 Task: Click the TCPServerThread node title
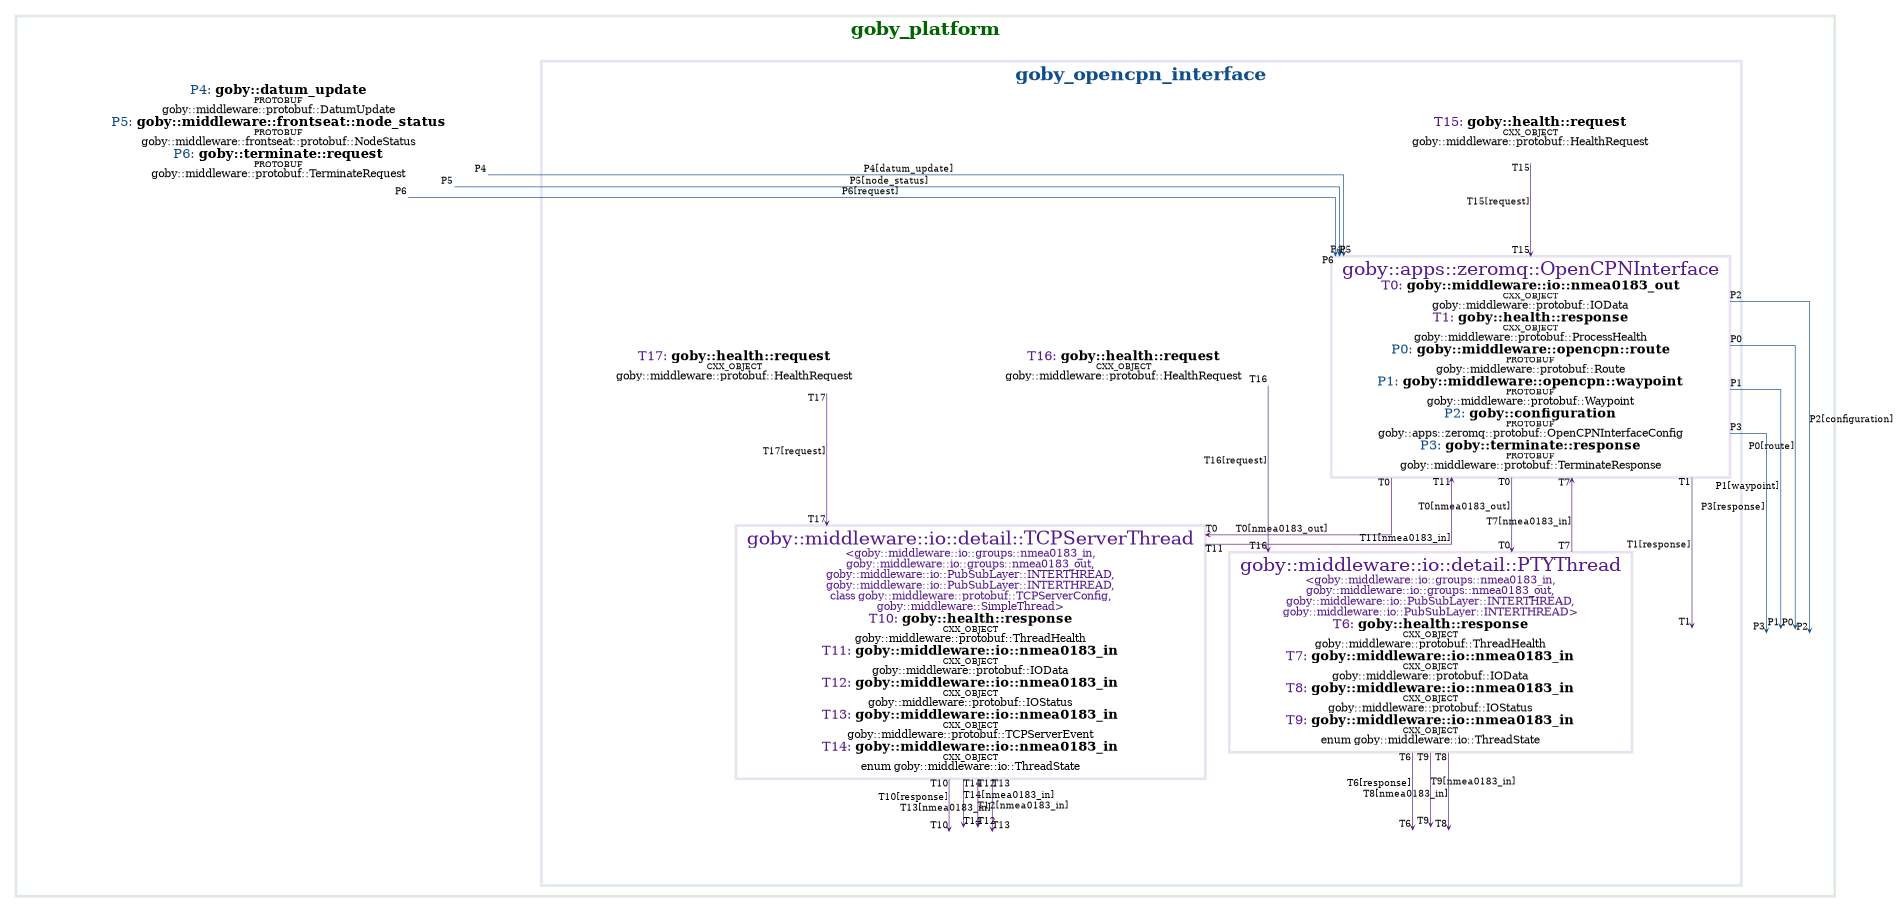(x=970, y=537)
